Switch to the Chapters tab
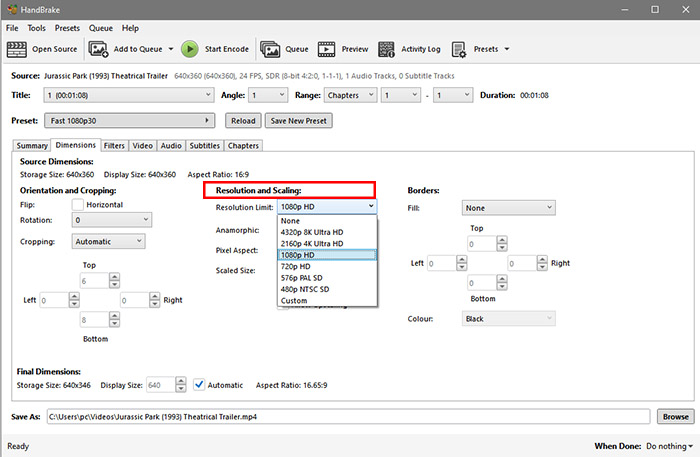The image size is (700, 457). pyautogui.click(x=243, y=145)
